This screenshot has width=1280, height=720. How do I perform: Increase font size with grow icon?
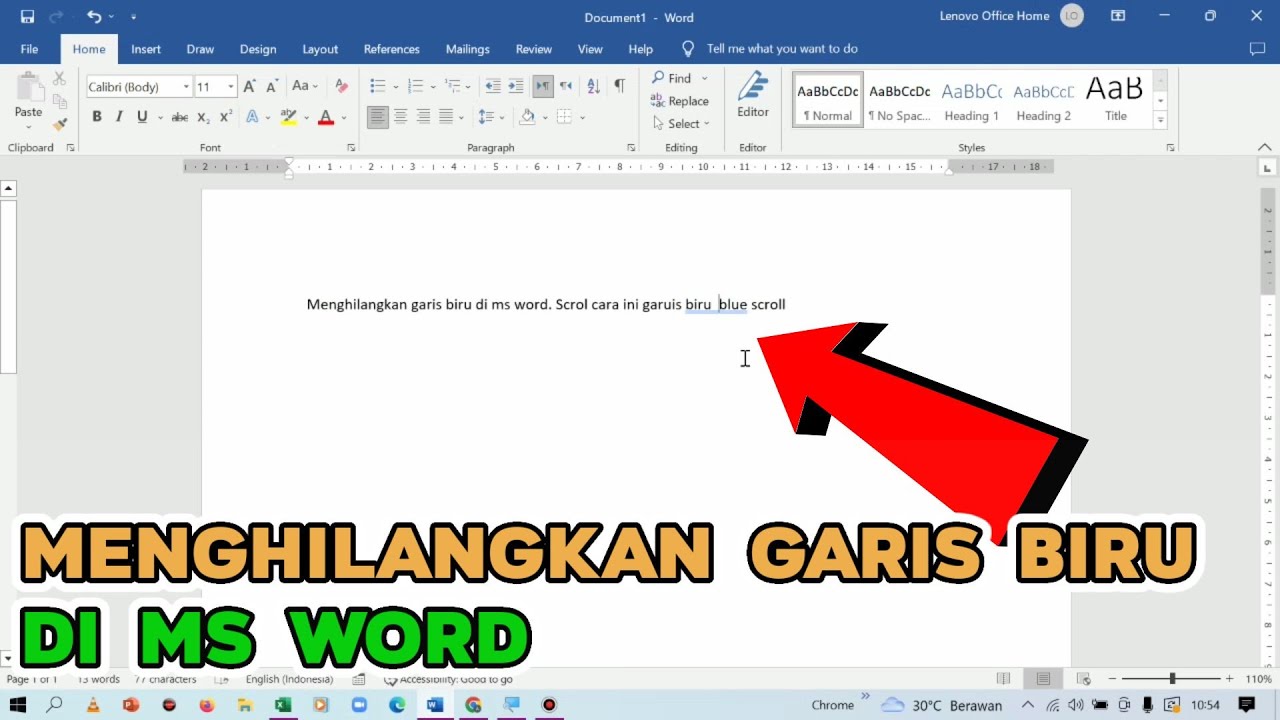pos(250,87)
